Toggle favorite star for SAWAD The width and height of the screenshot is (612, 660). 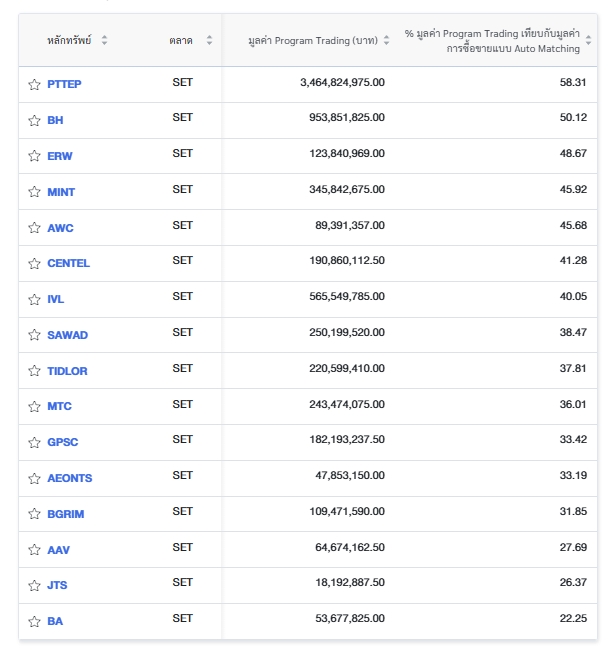34,336
